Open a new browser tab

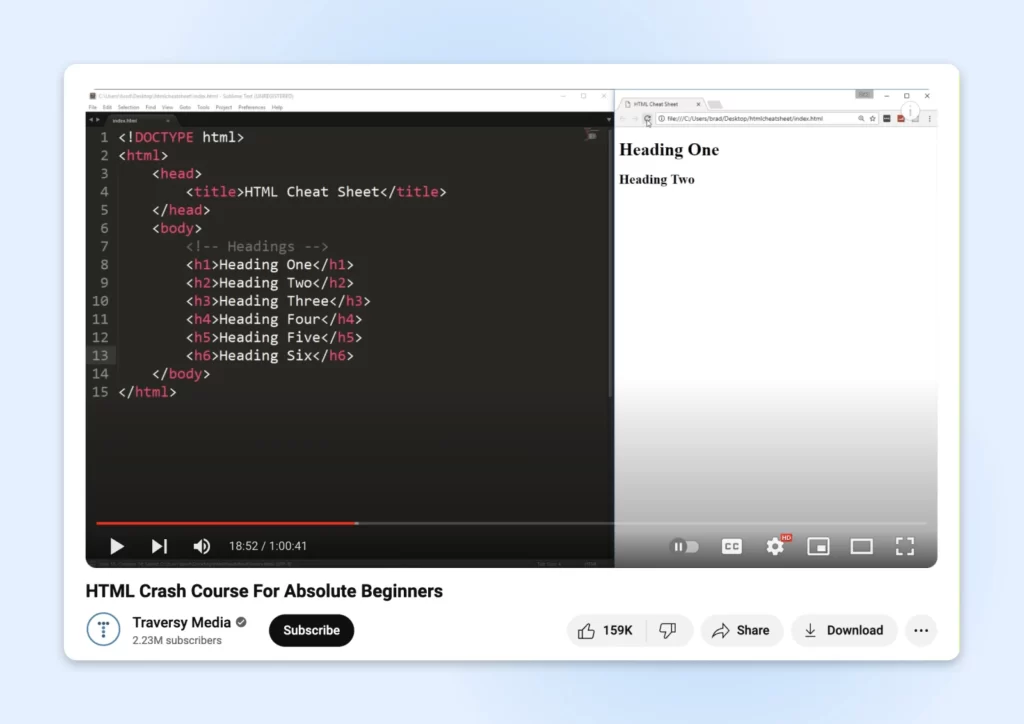click(x=715, y=104)
